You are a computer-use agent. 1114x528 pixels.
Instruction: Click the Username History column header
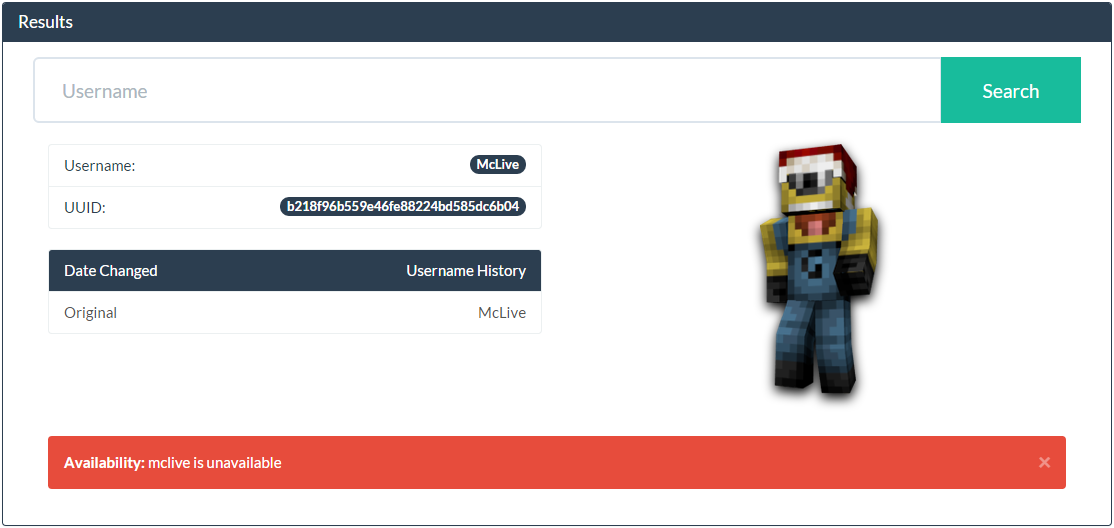[466, 271]
